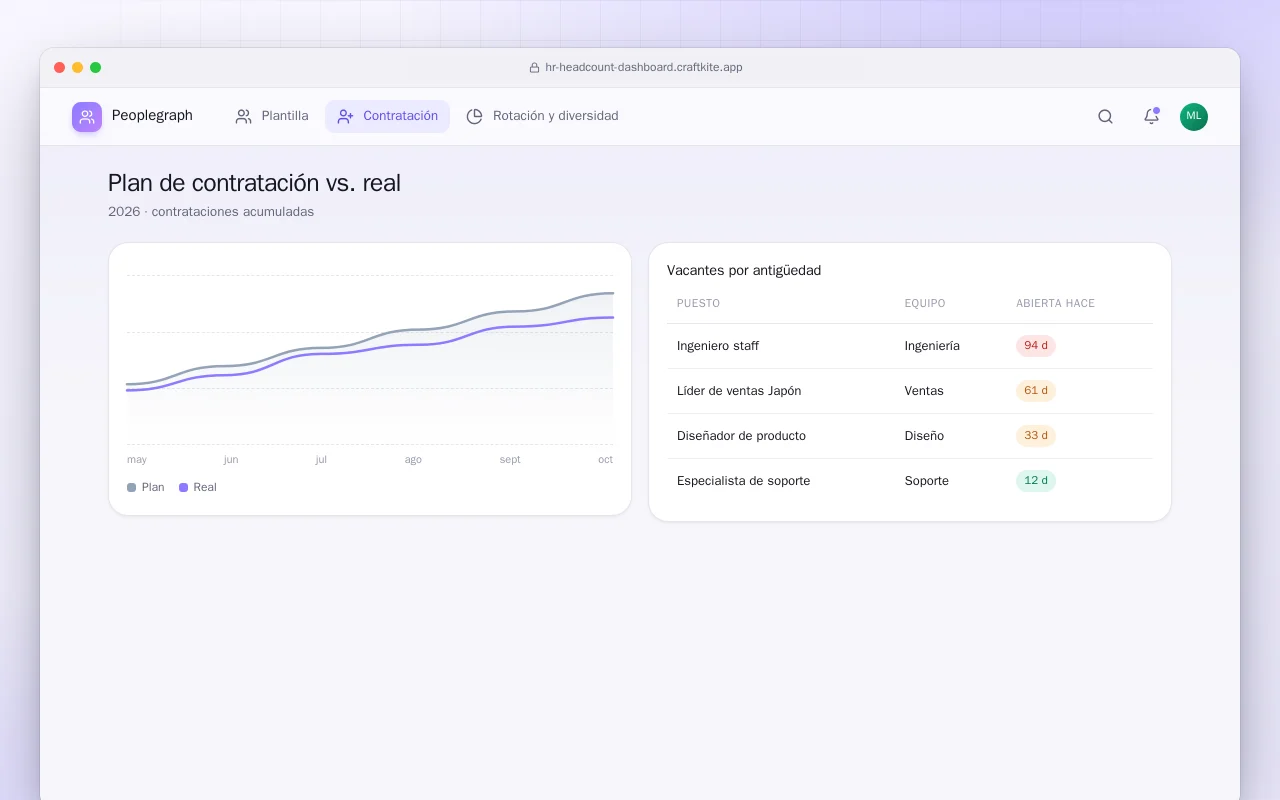Toggle the Plan series in the legend
1280x800 pixels.
pyautogui.click(x=146, y=487)
